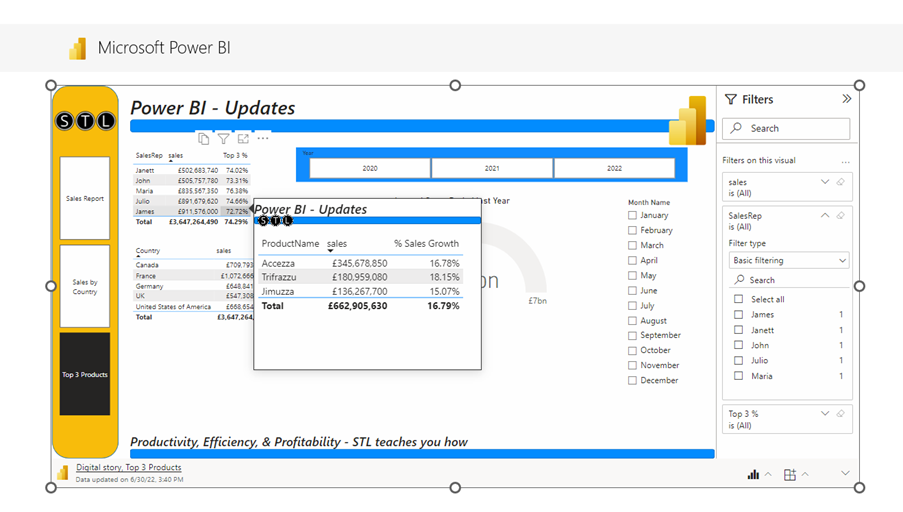903x512 pixels.
Task: Open the Basic filtering type dropdown
Action: tap(788, 260)
